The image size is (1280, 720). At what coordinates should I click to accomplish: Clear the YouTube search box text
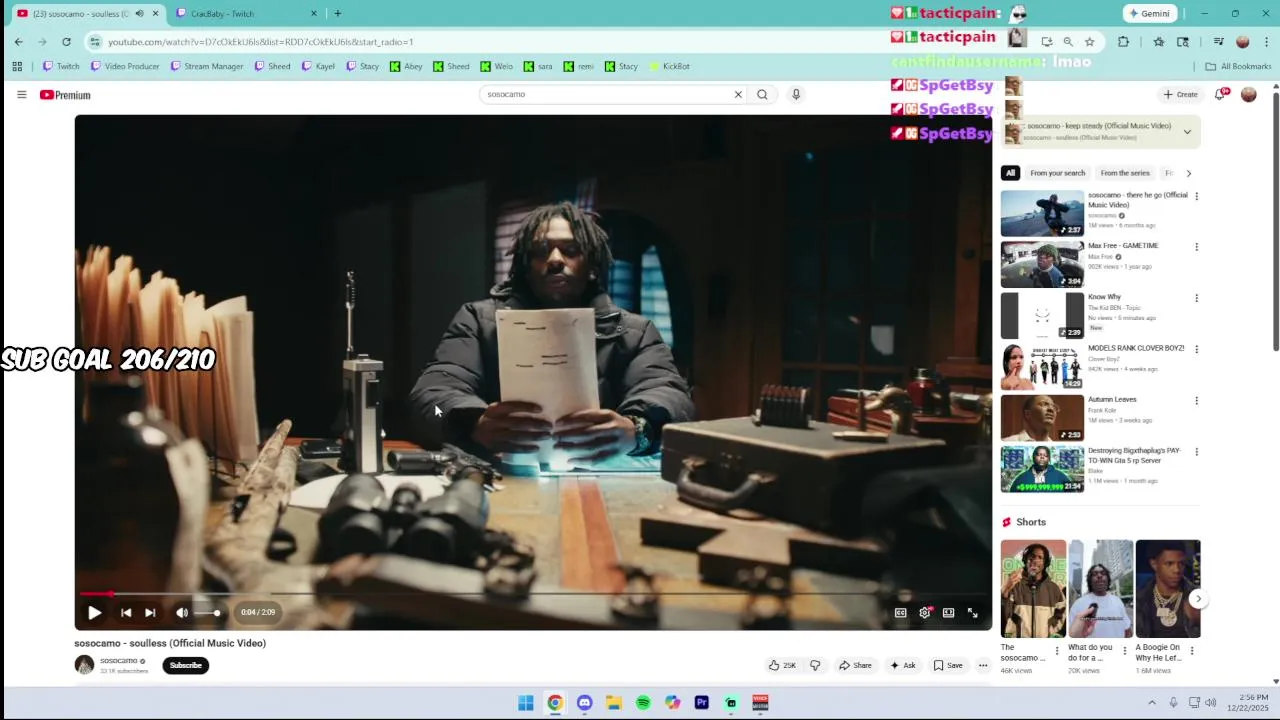pos(738,94)
